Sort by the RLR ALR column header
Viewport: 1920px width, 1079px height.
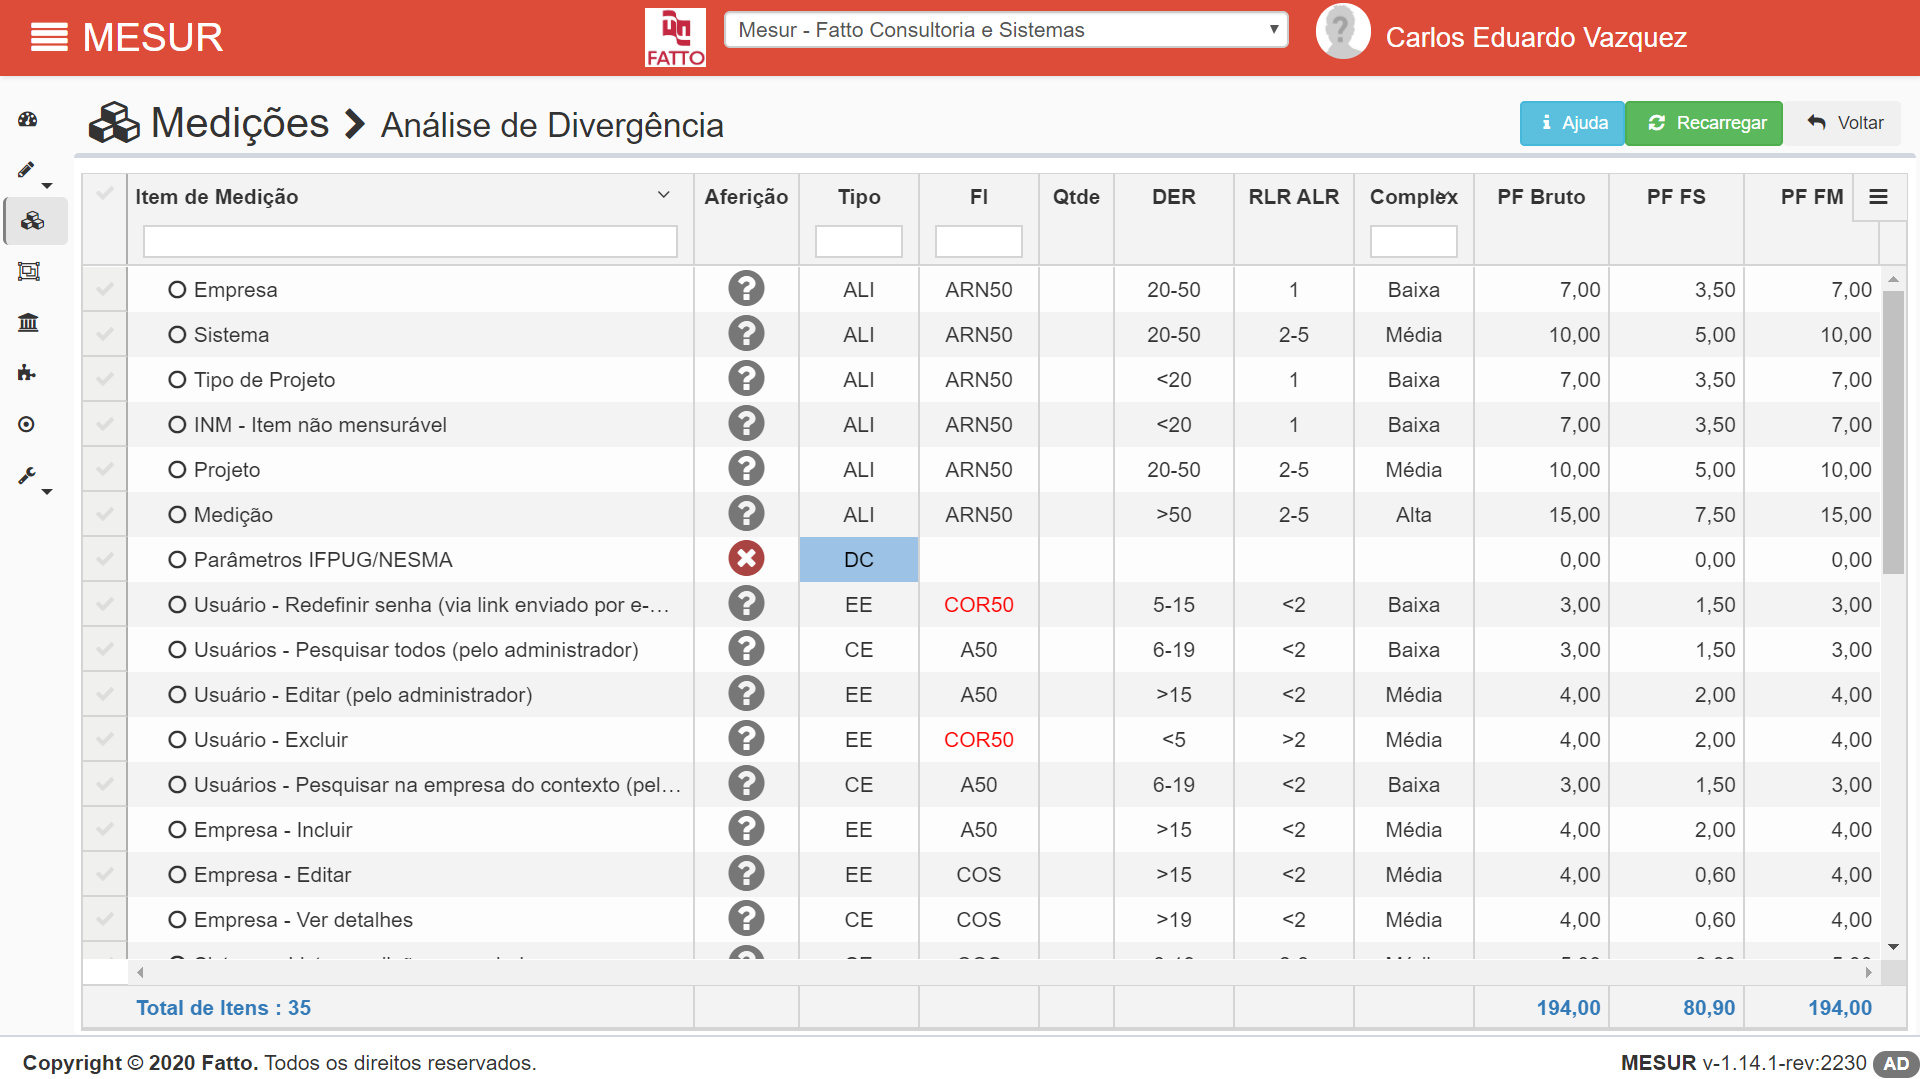[x=1294, y=197]
